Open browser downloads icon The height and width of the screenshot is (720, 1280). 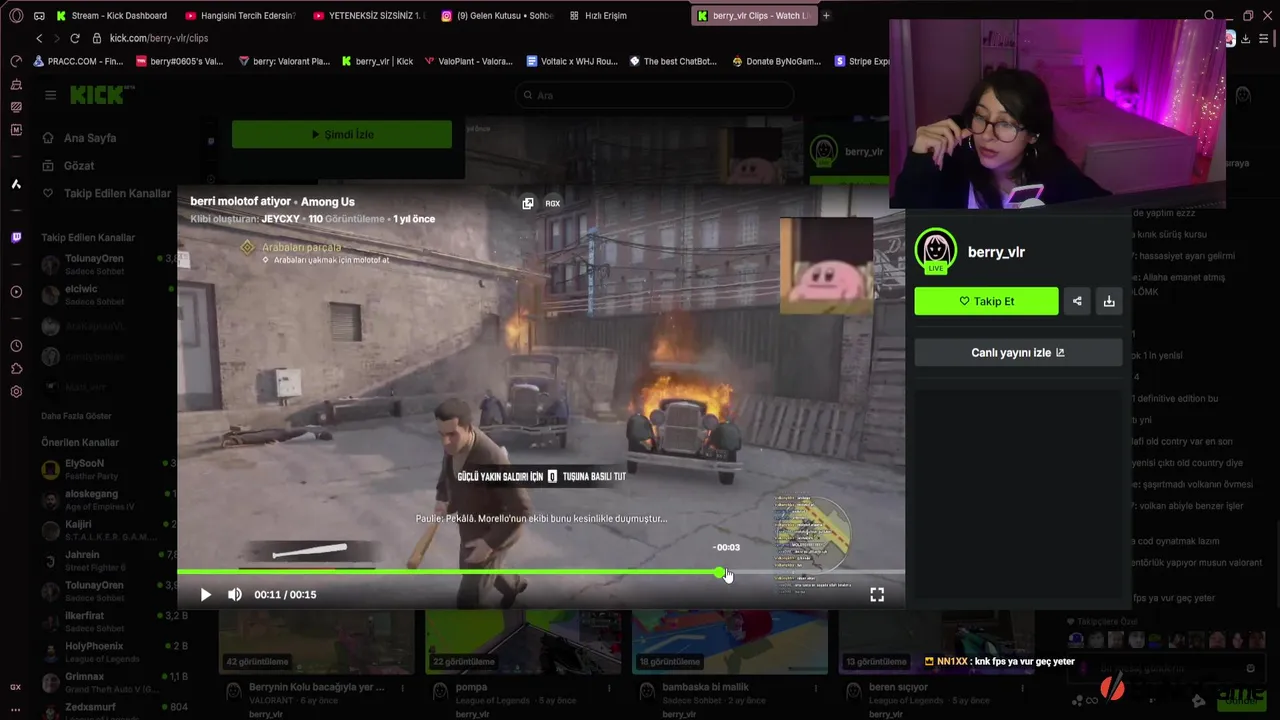click(1245, 39)
